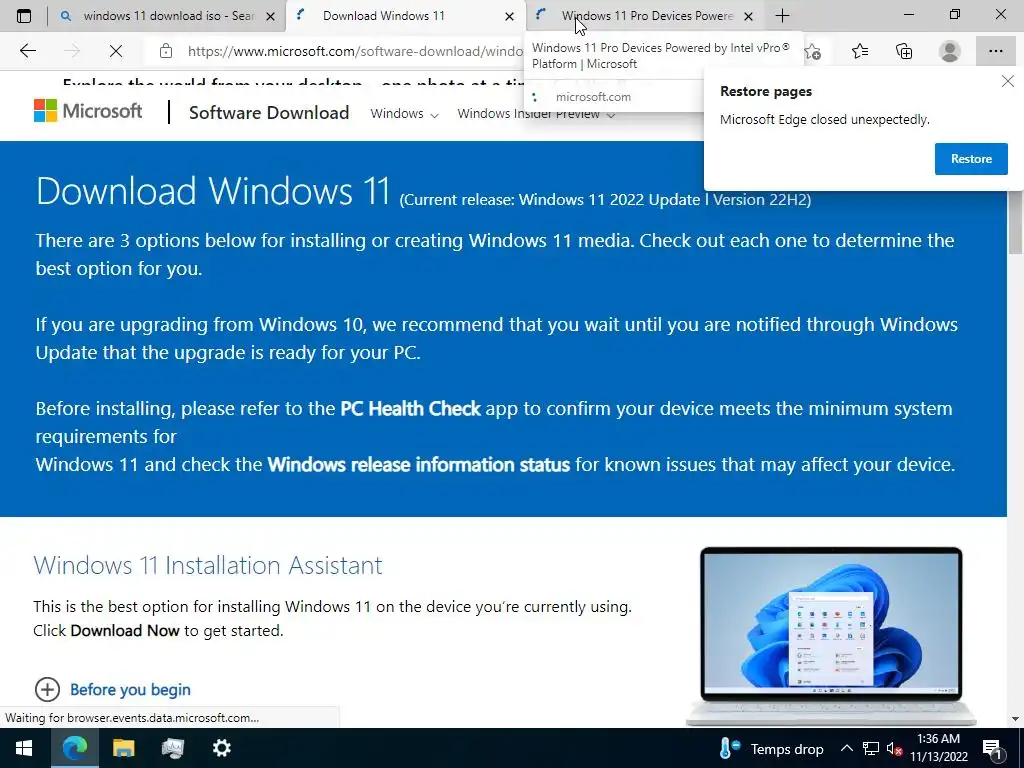
Task: Close the windows 11 download iso search tab
Action: [x=270, y=16]
